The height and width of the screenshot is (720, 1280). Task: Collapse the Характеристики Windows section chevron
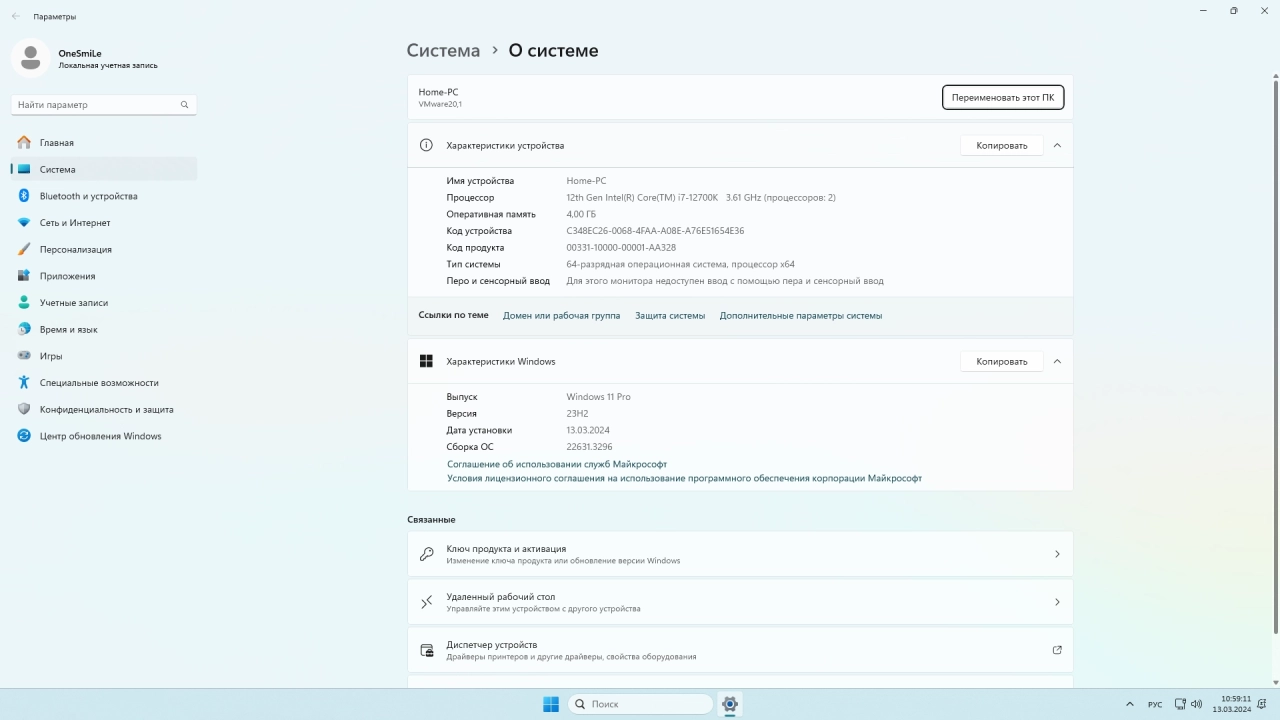(1057, 361)
